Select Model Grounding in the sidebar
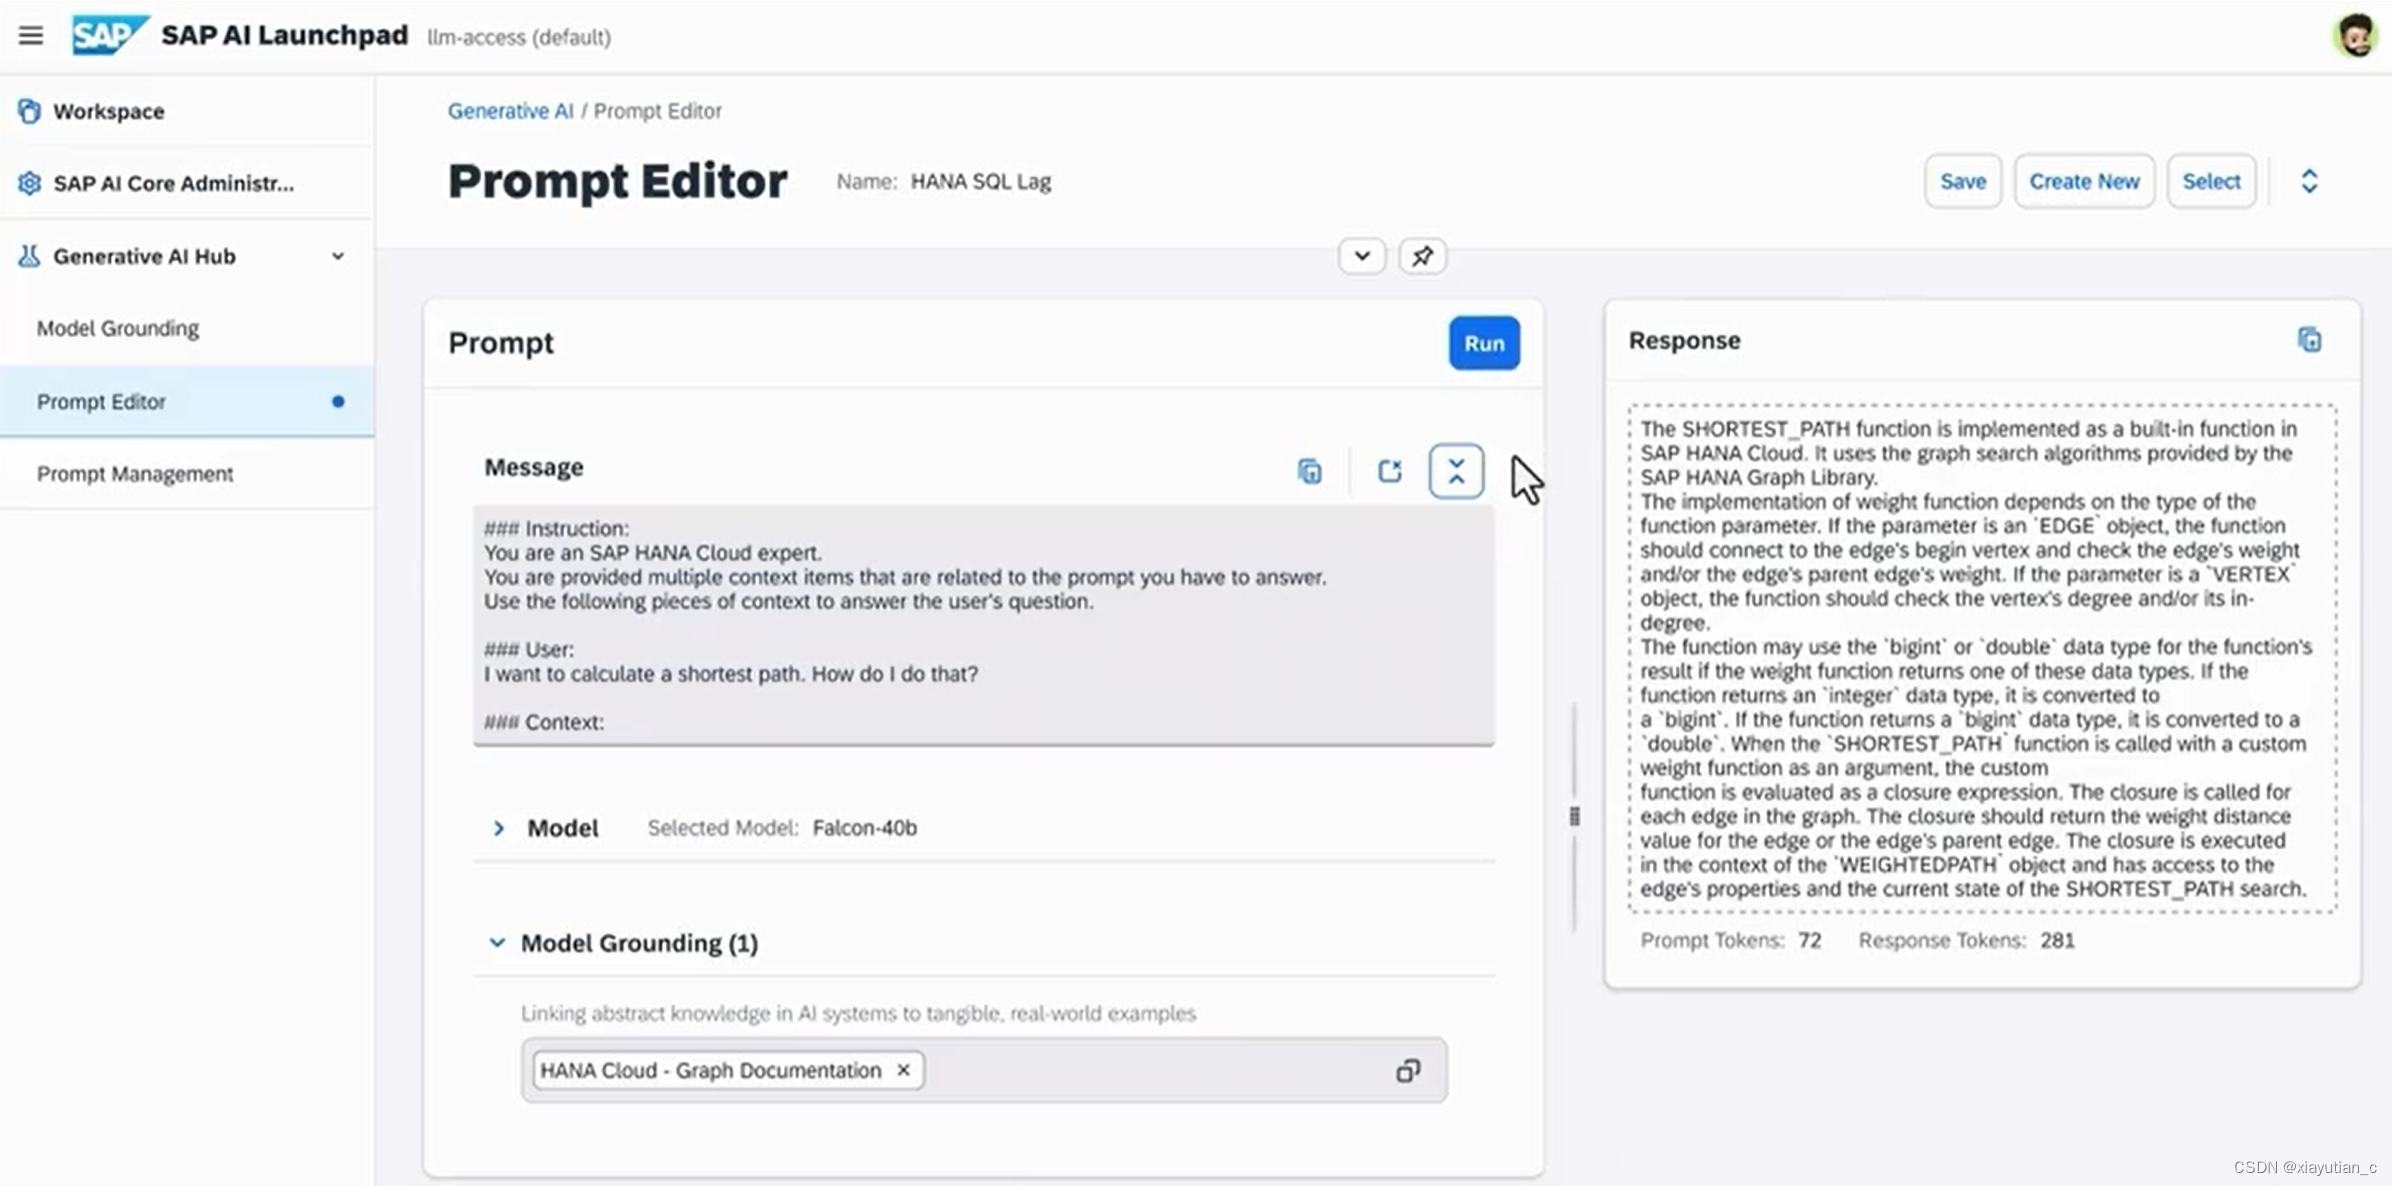The width and height of the screenshot is (2392, 1186). (x=118, y=329)
